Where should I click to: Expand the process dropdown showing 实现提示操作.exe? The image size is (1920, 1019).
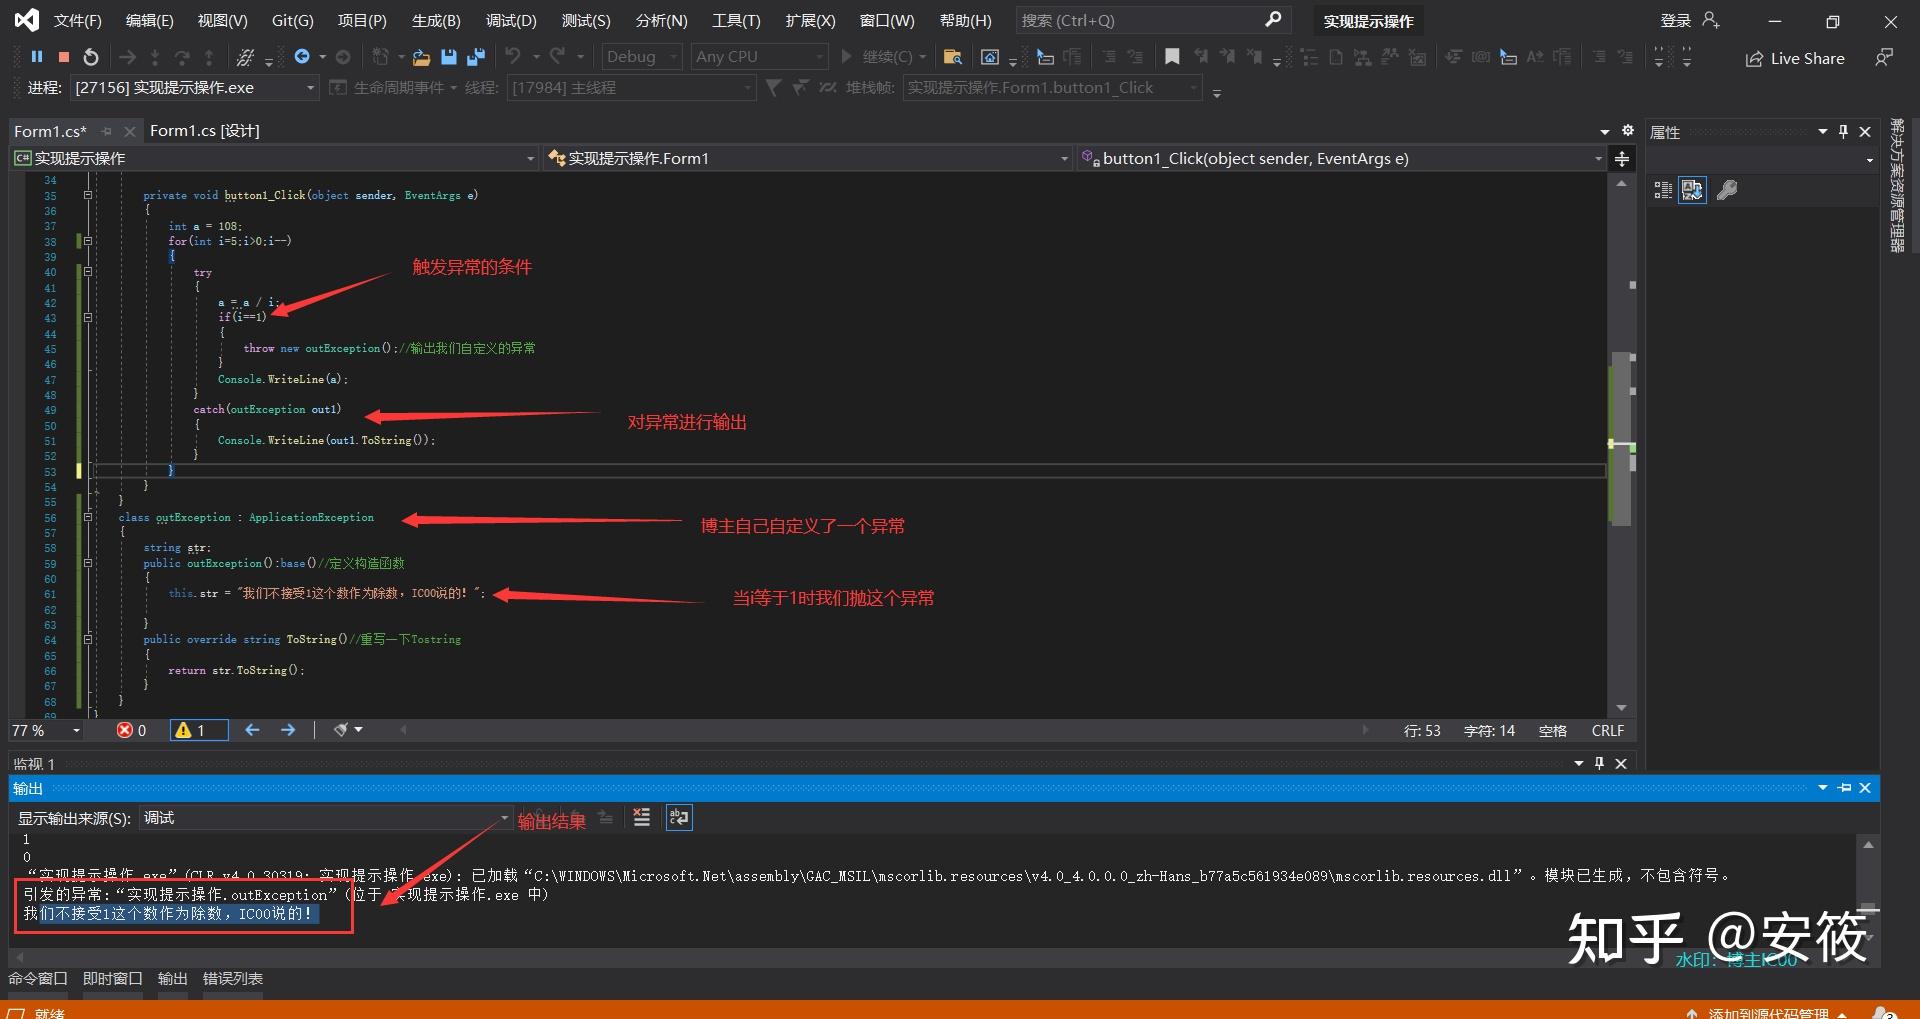click(x=310, y=88)
